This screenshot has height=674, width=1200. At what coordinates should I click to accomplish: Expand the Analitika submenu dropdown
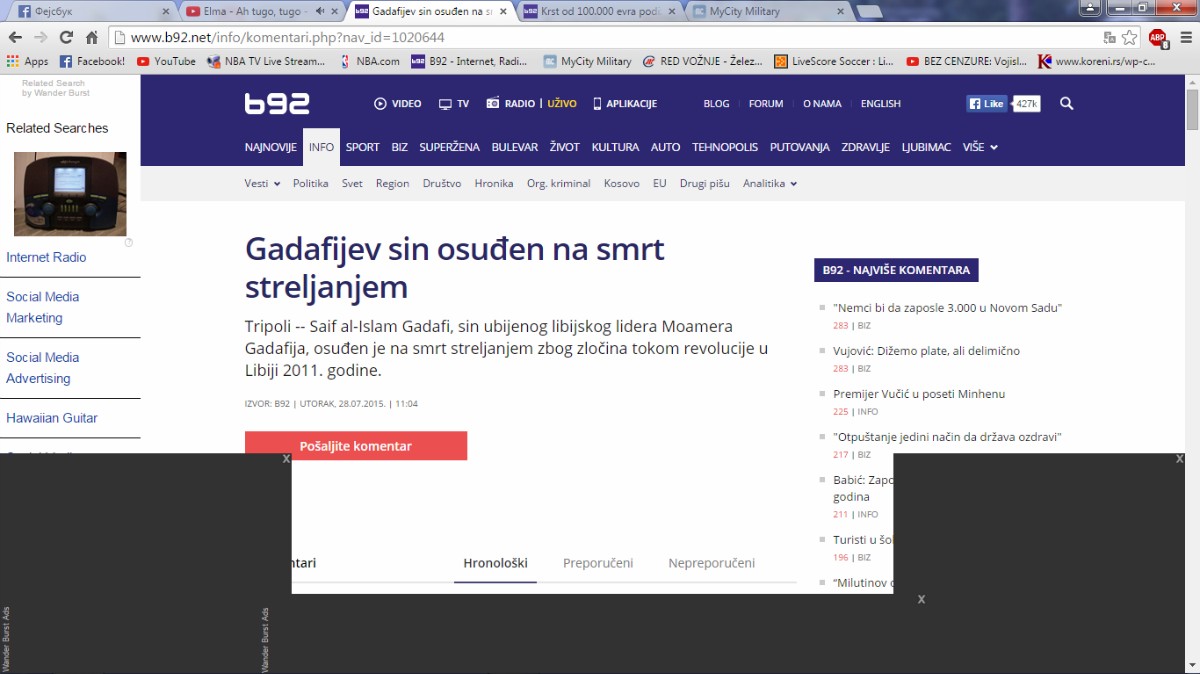(x=770, y=183)
